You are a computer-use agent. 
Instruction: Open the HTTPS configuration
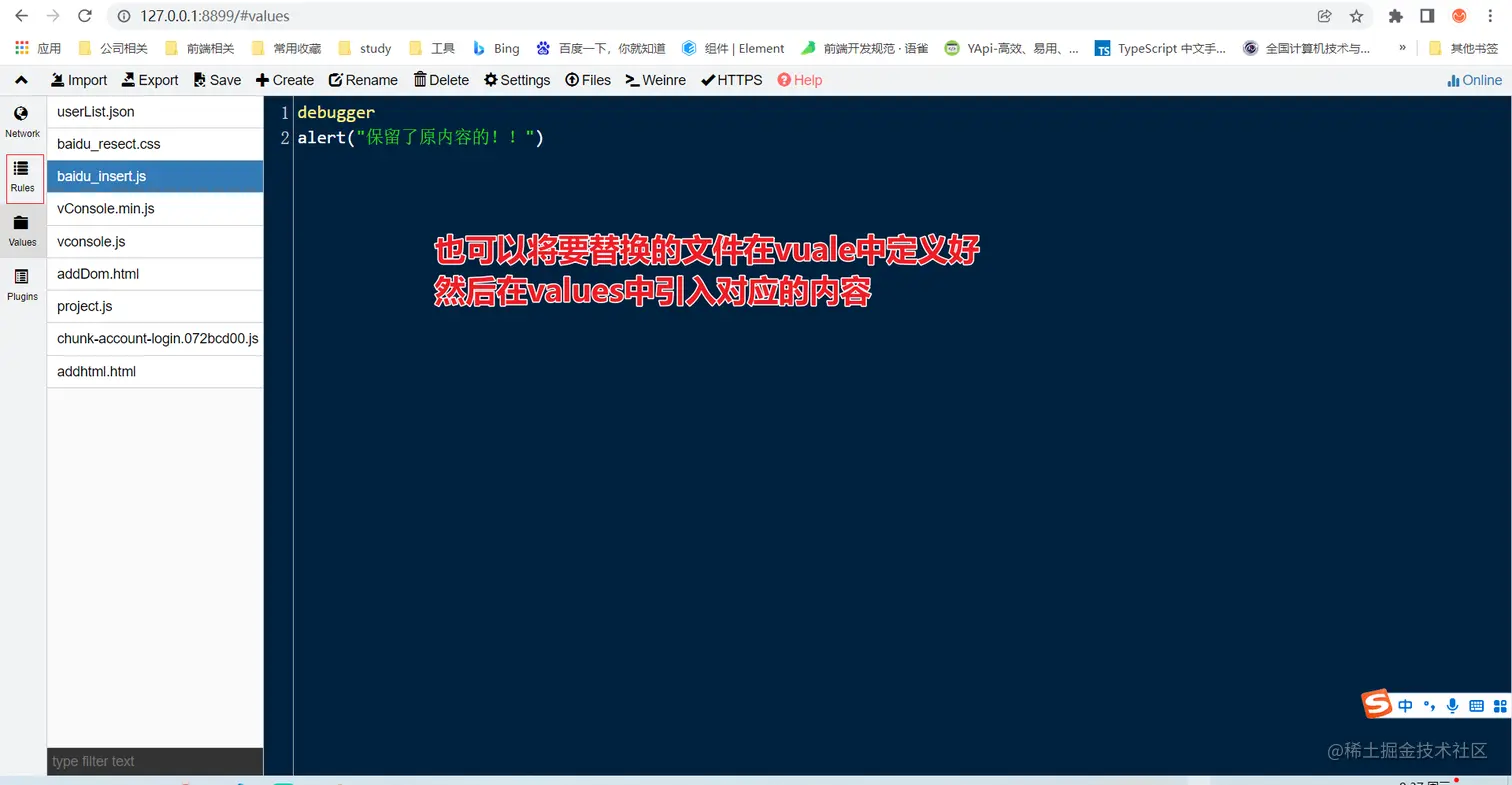coord(732,80)
